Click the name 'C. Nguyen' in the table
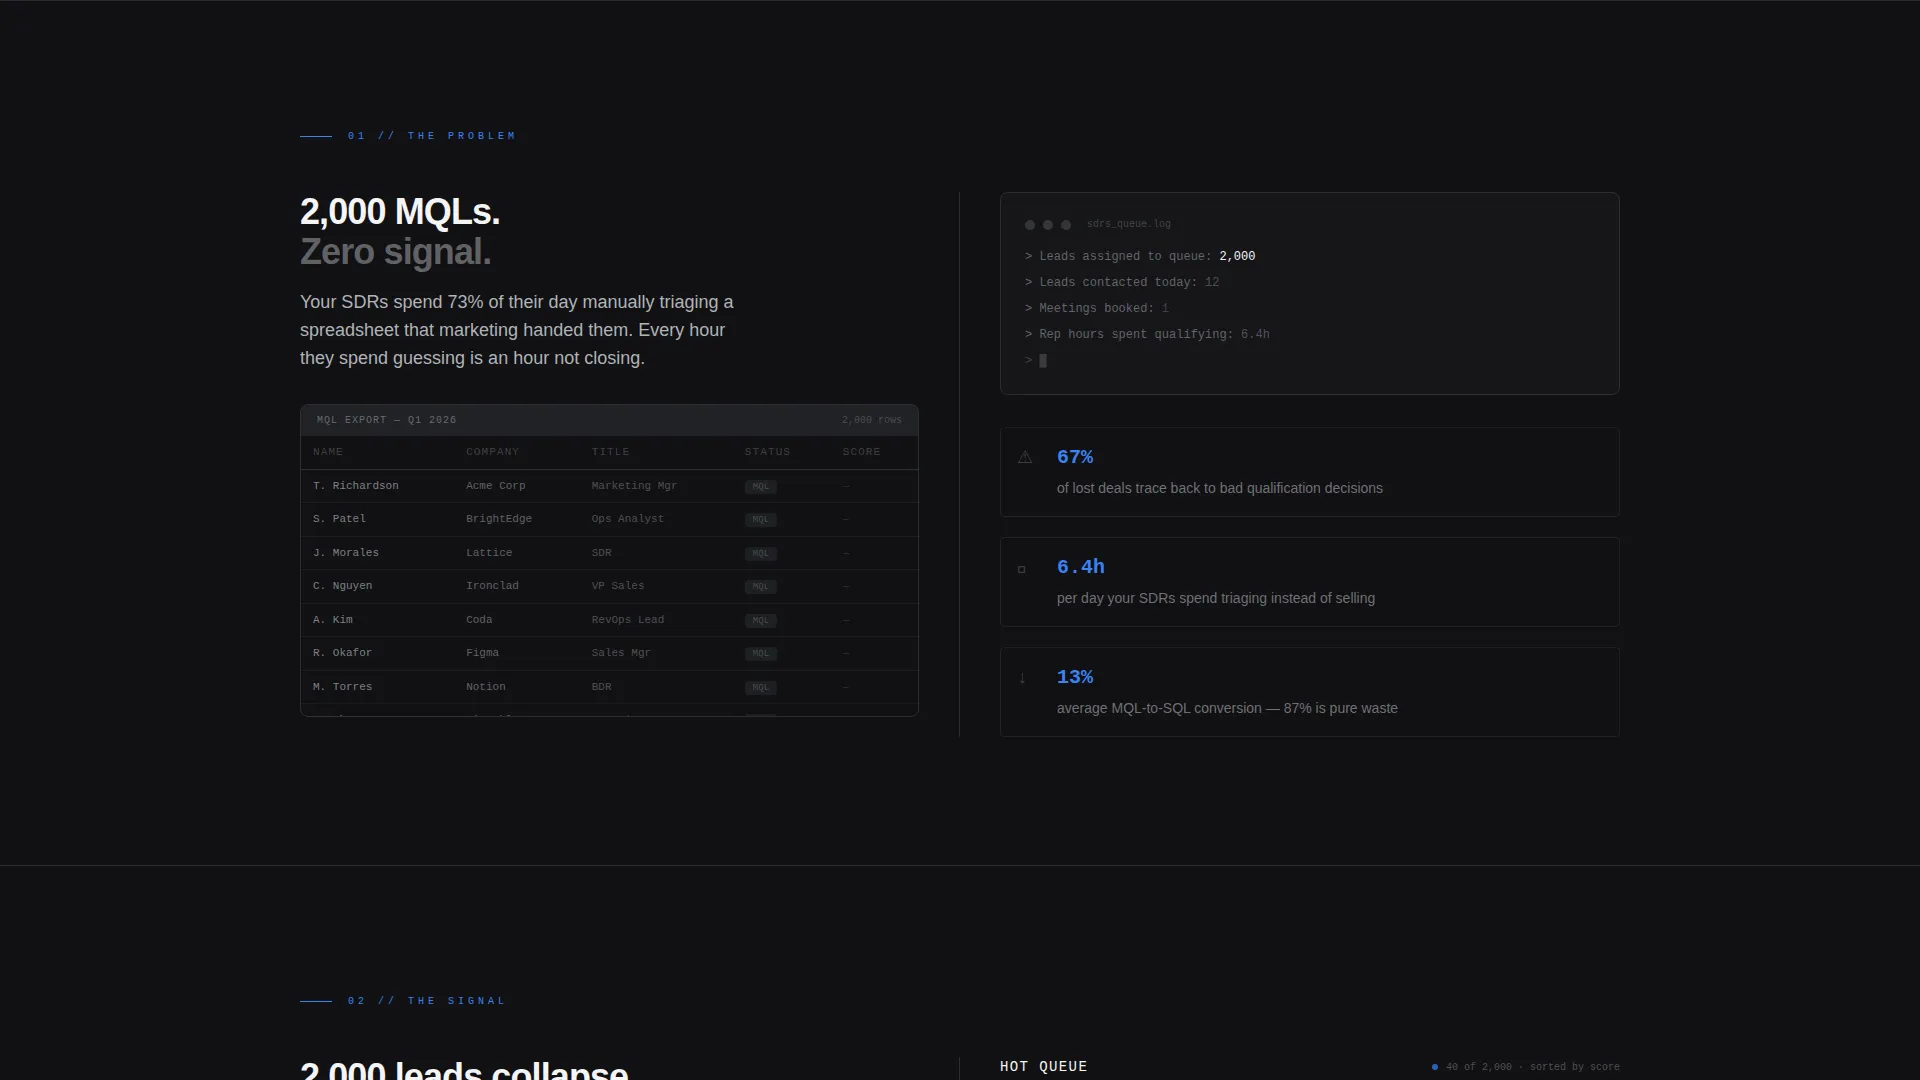1920x1080 pixels. 342,586
